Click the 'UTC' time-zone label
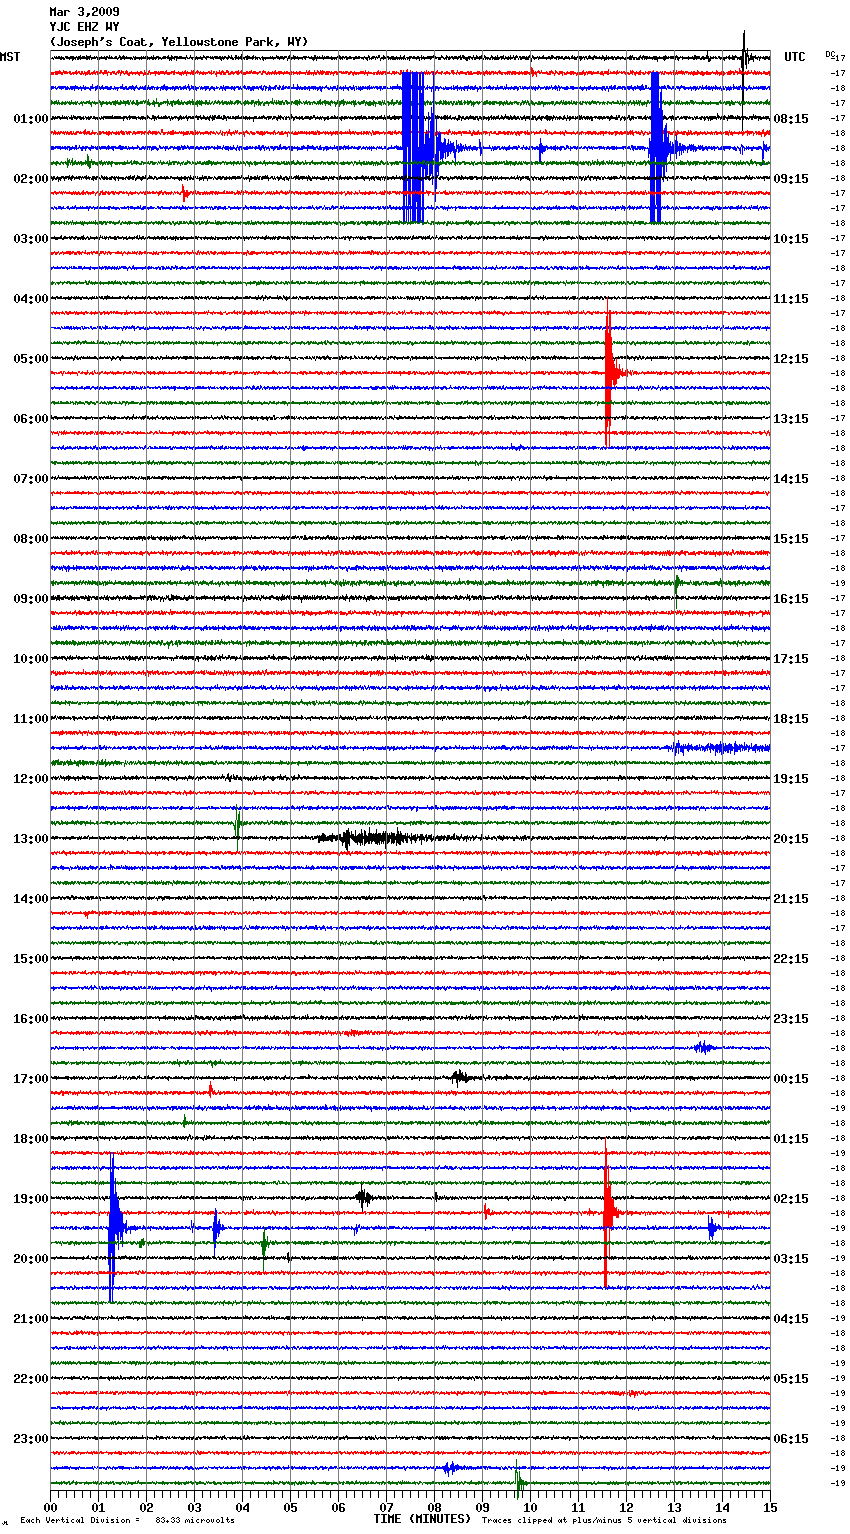 795,57
